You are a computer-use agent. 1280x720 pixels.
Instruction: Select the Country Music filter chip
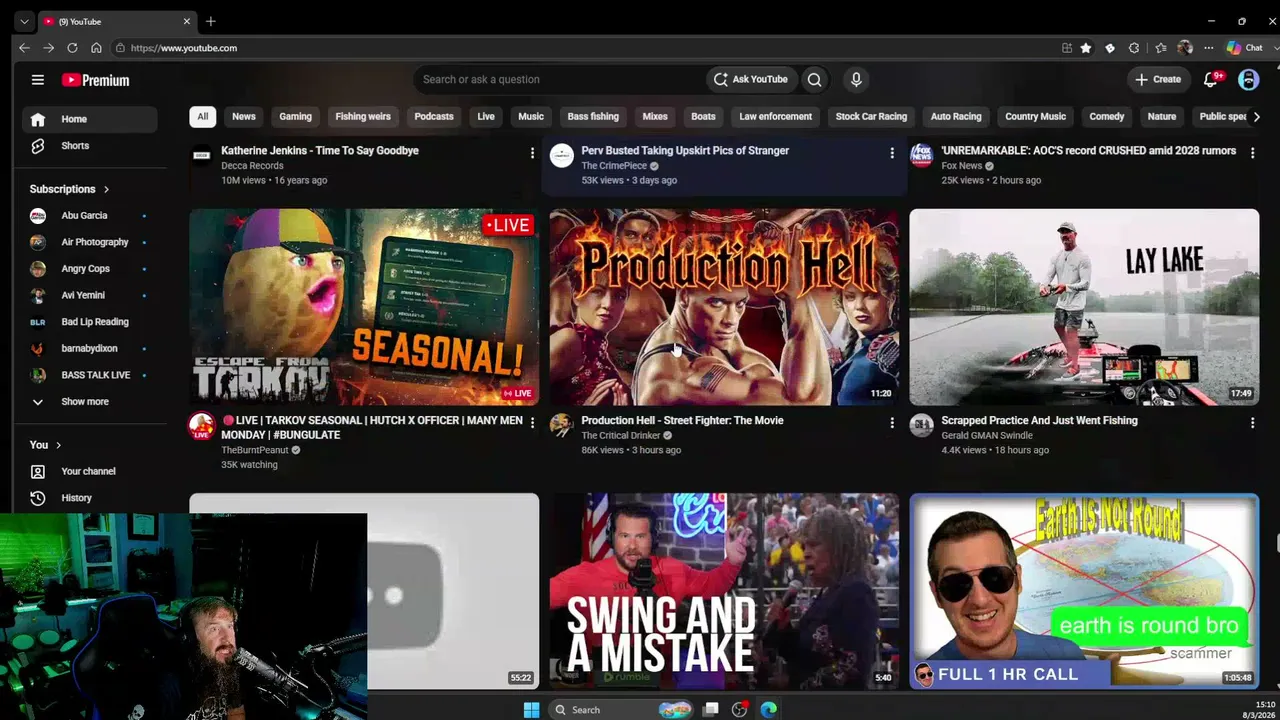(x=1035, y=117)
